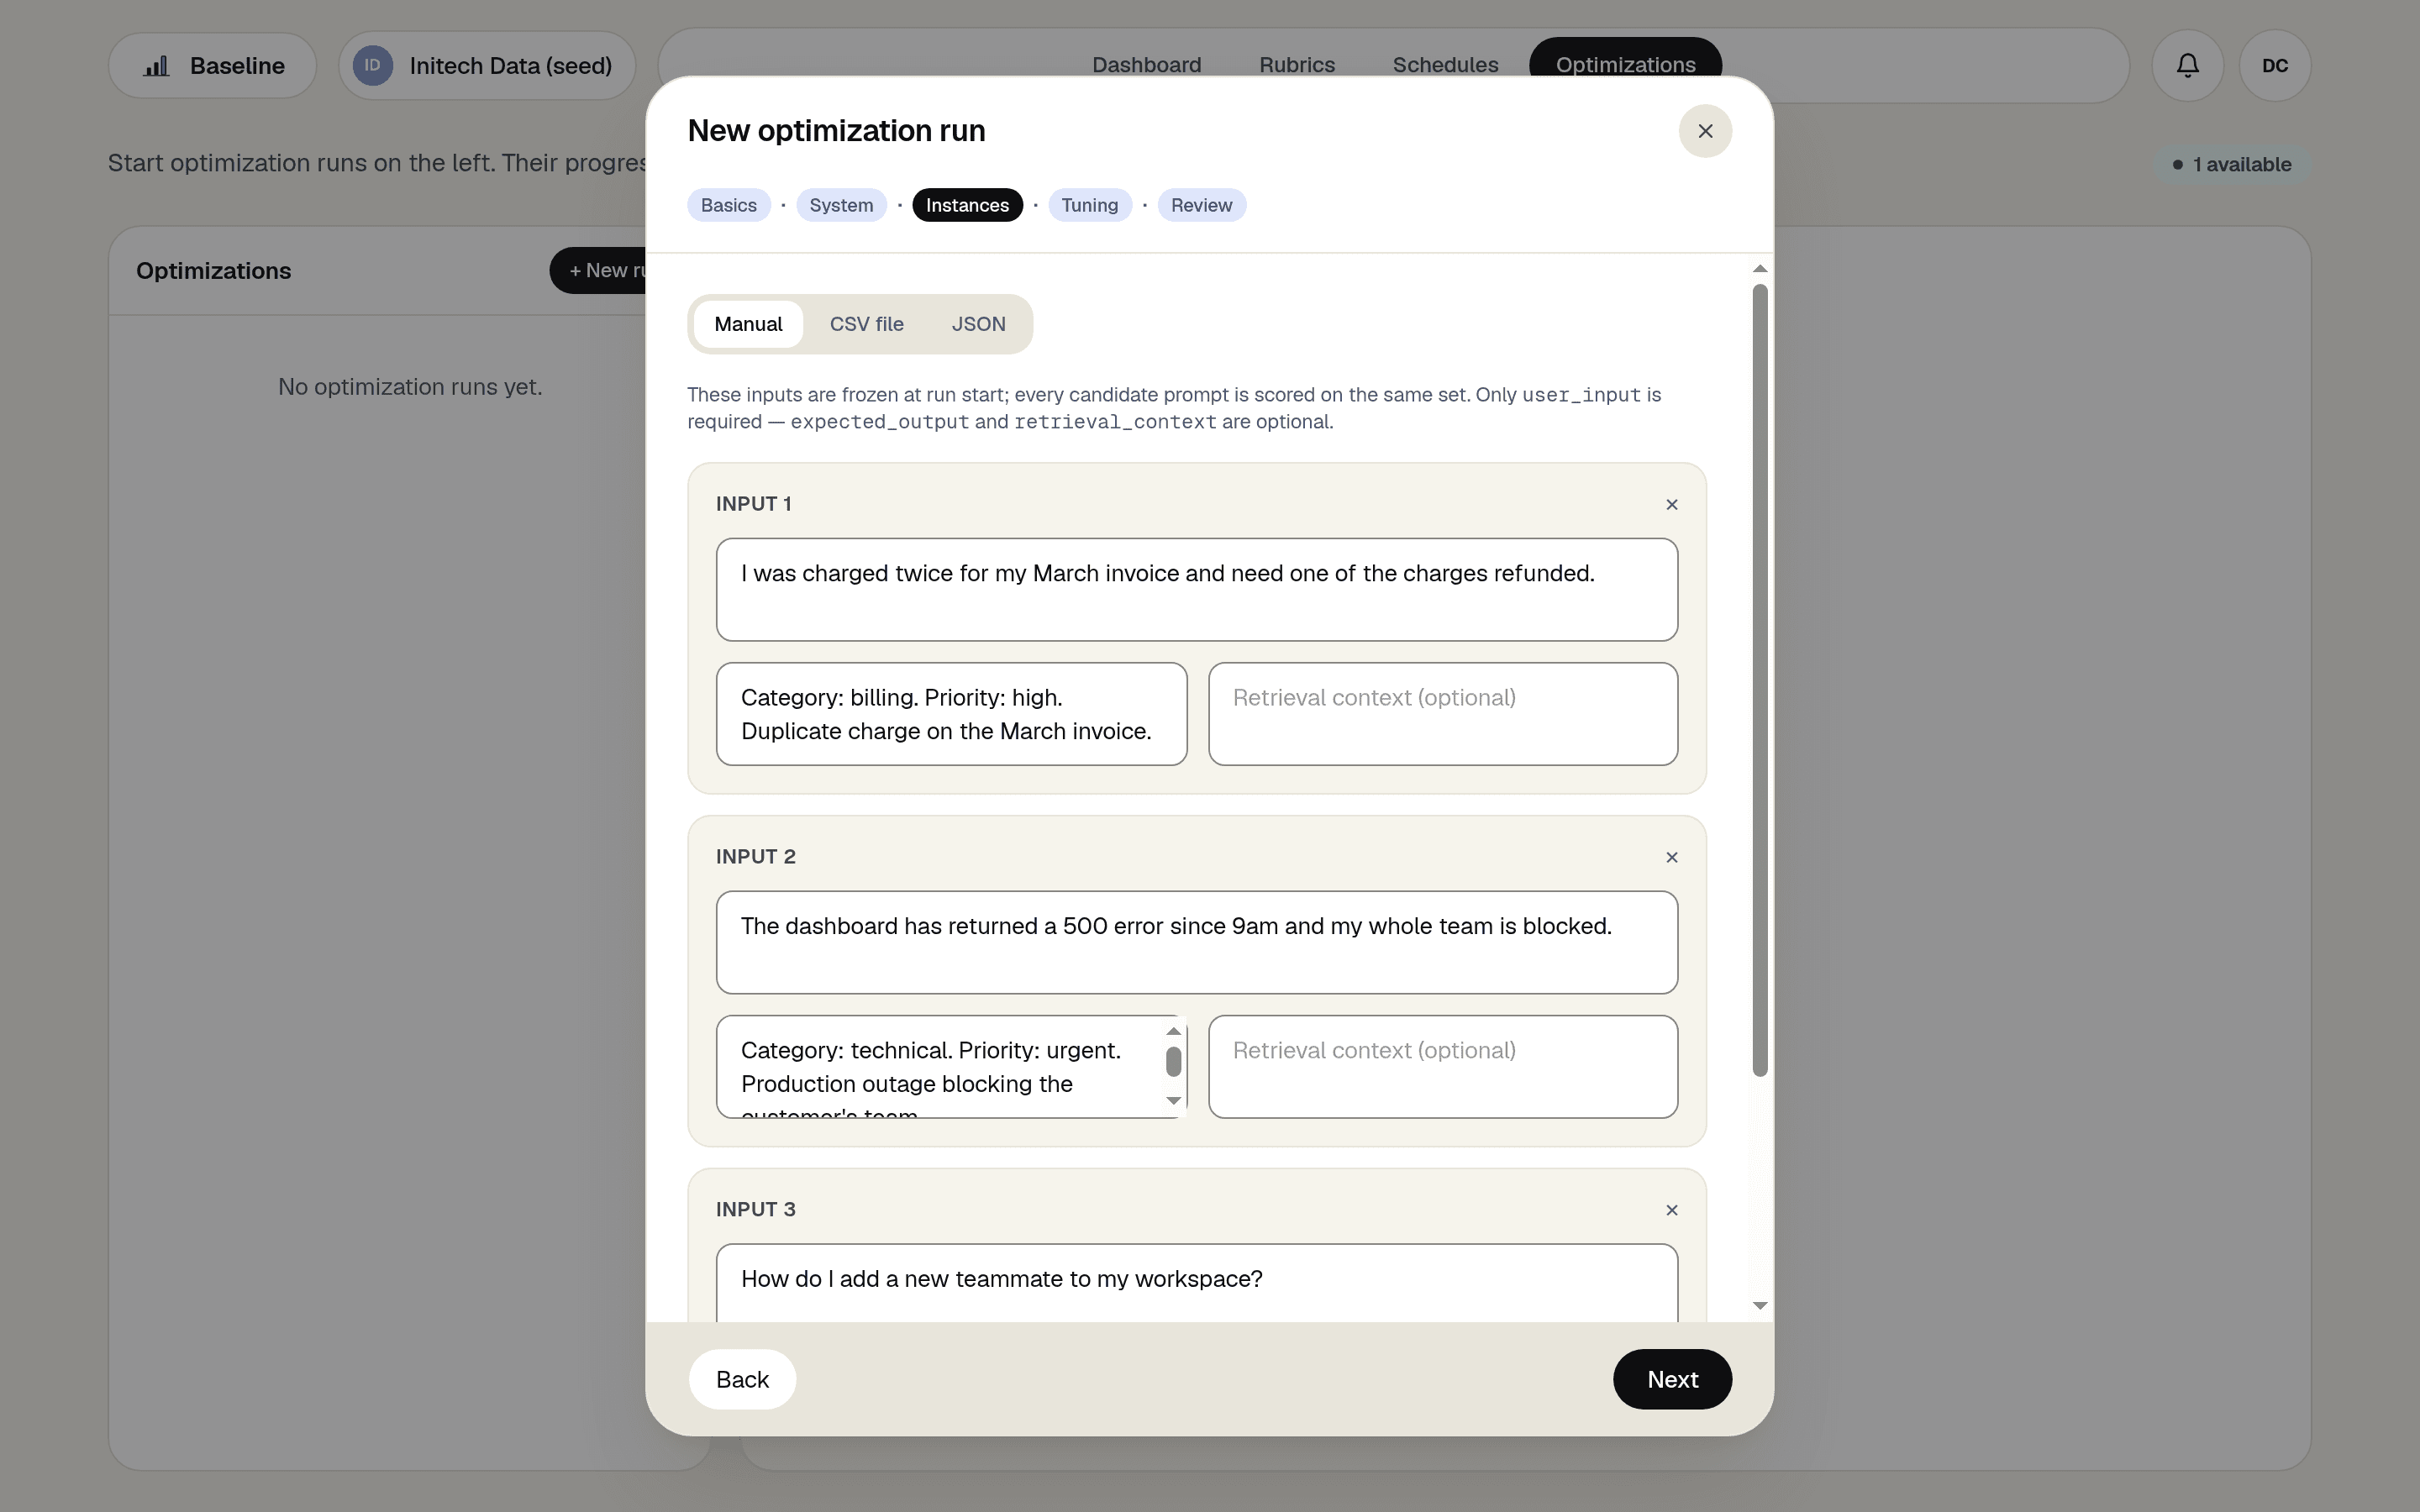Click the 1 available status badge

click(x=2232, y=165)
